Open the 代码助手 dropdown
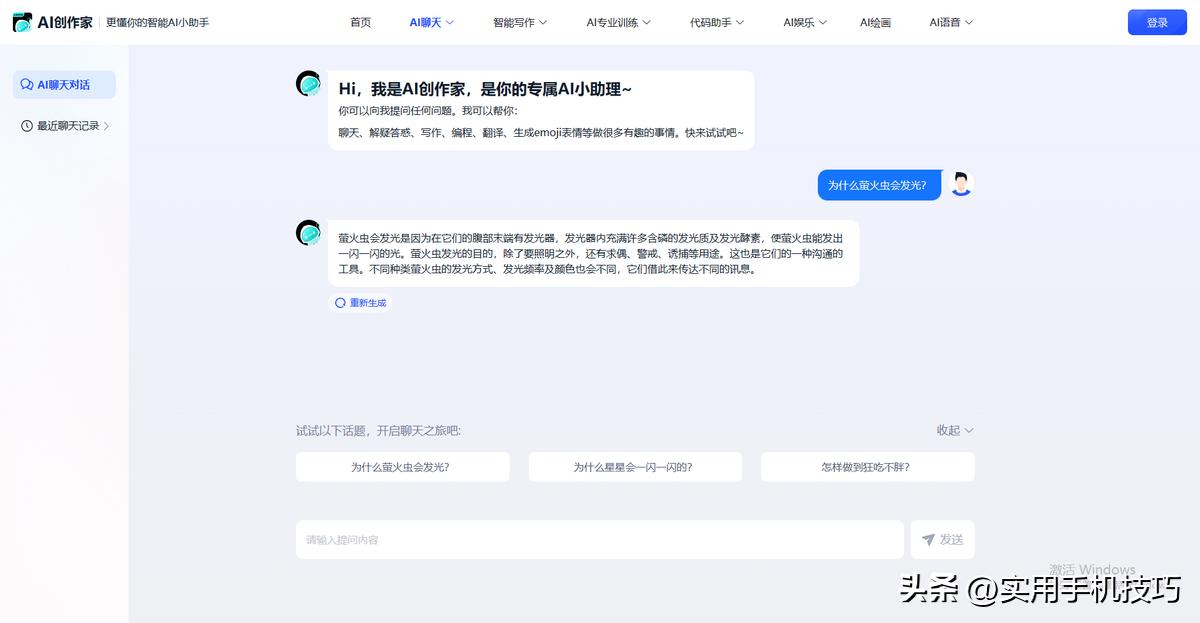The width and height of the screenshot is (1200, 623). 715,21
